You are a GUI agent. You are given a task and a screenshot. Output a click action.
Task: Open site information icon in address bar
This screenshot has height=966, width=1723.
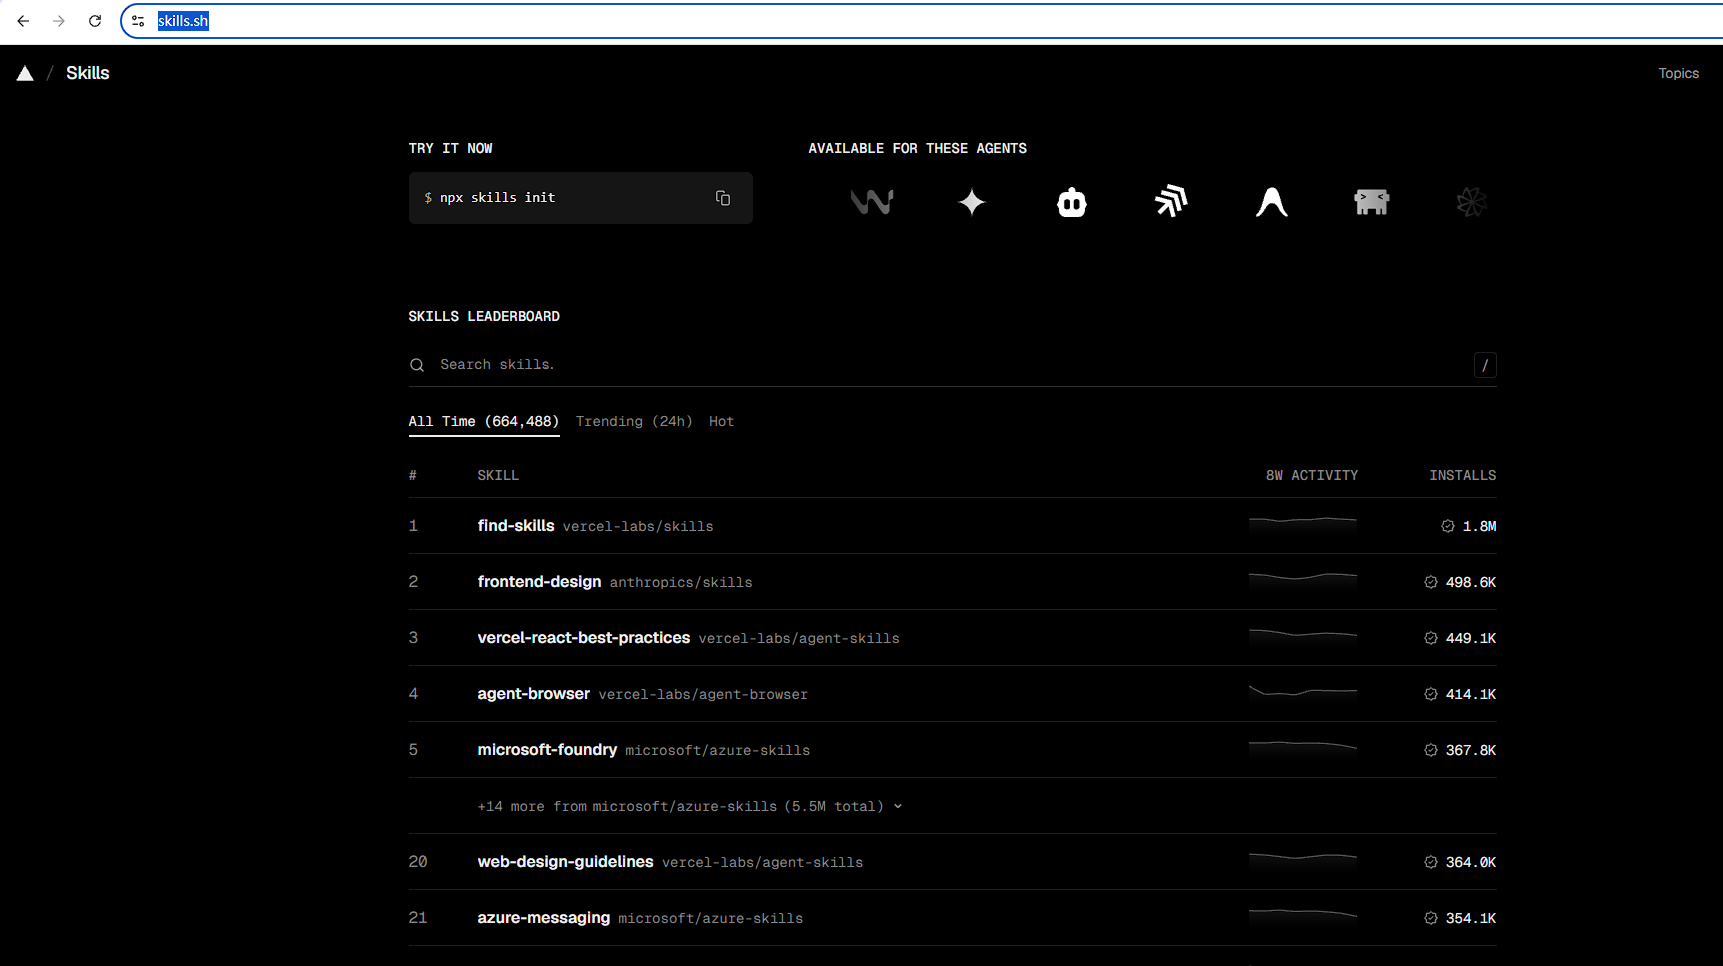coord(139,21)
